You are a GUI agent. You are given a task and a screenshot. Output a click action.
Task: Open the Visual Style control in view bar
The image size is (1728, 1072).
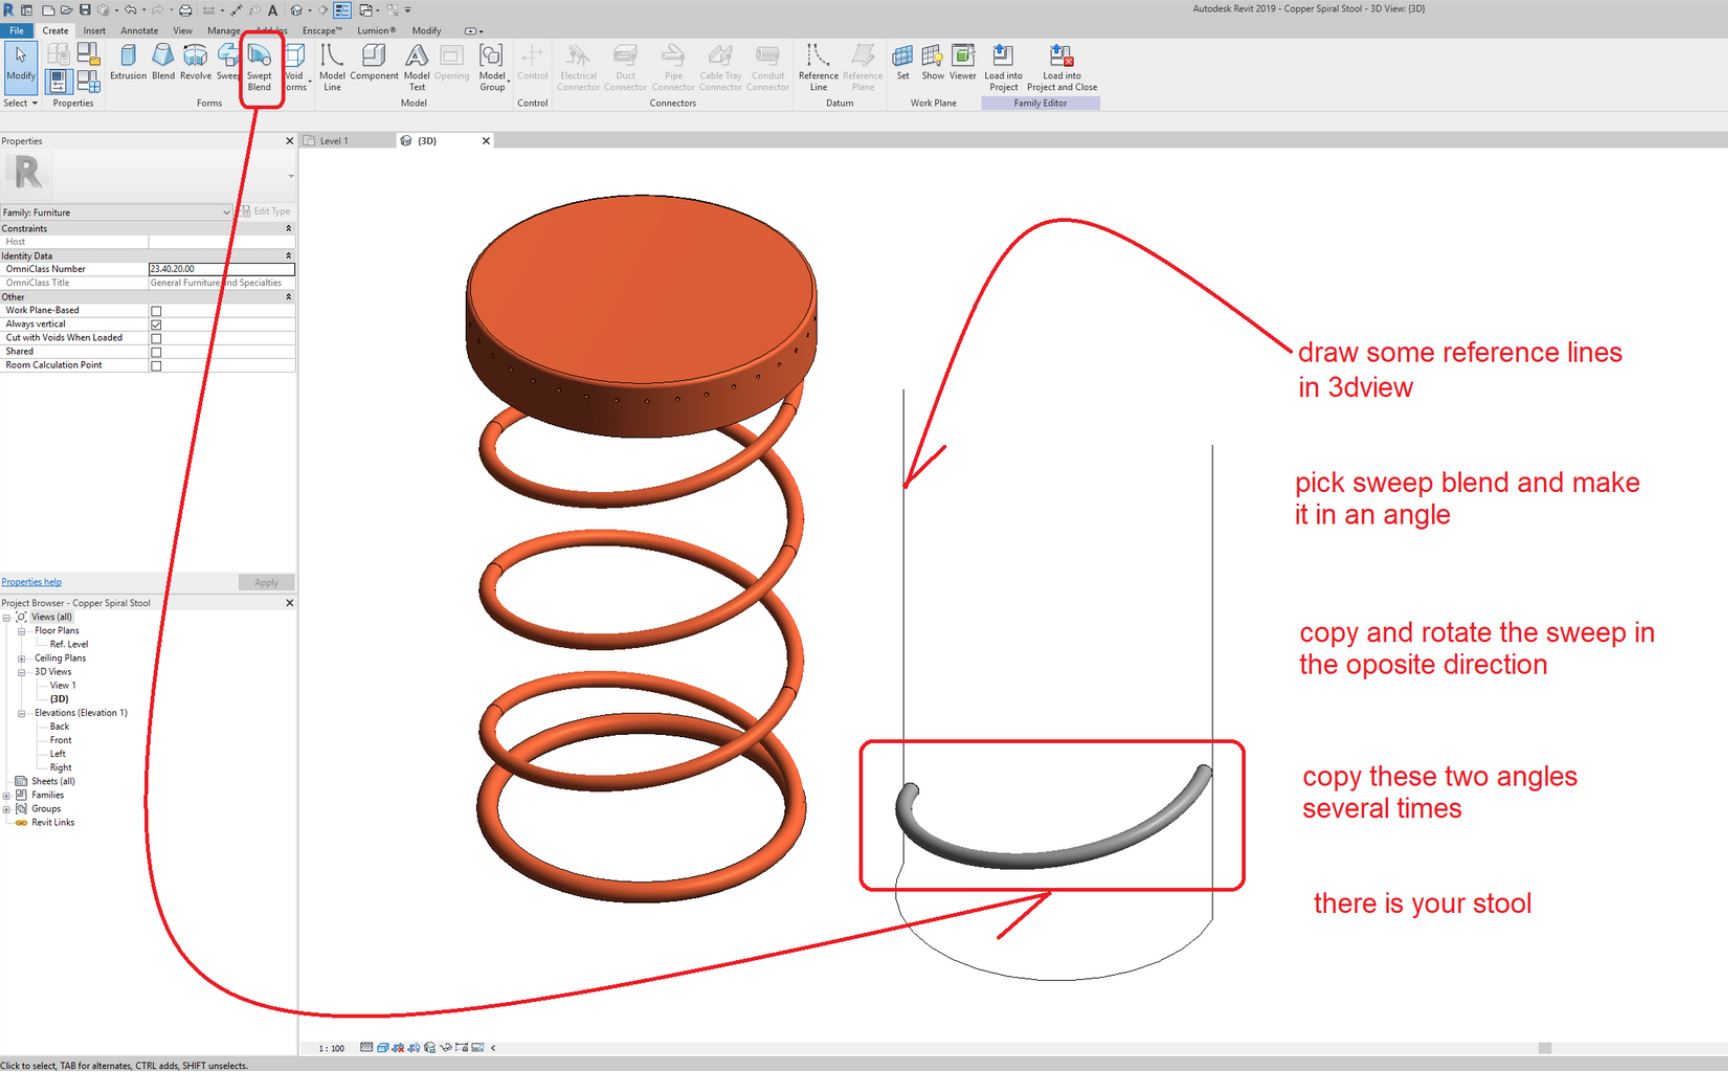coord(383,1048)
